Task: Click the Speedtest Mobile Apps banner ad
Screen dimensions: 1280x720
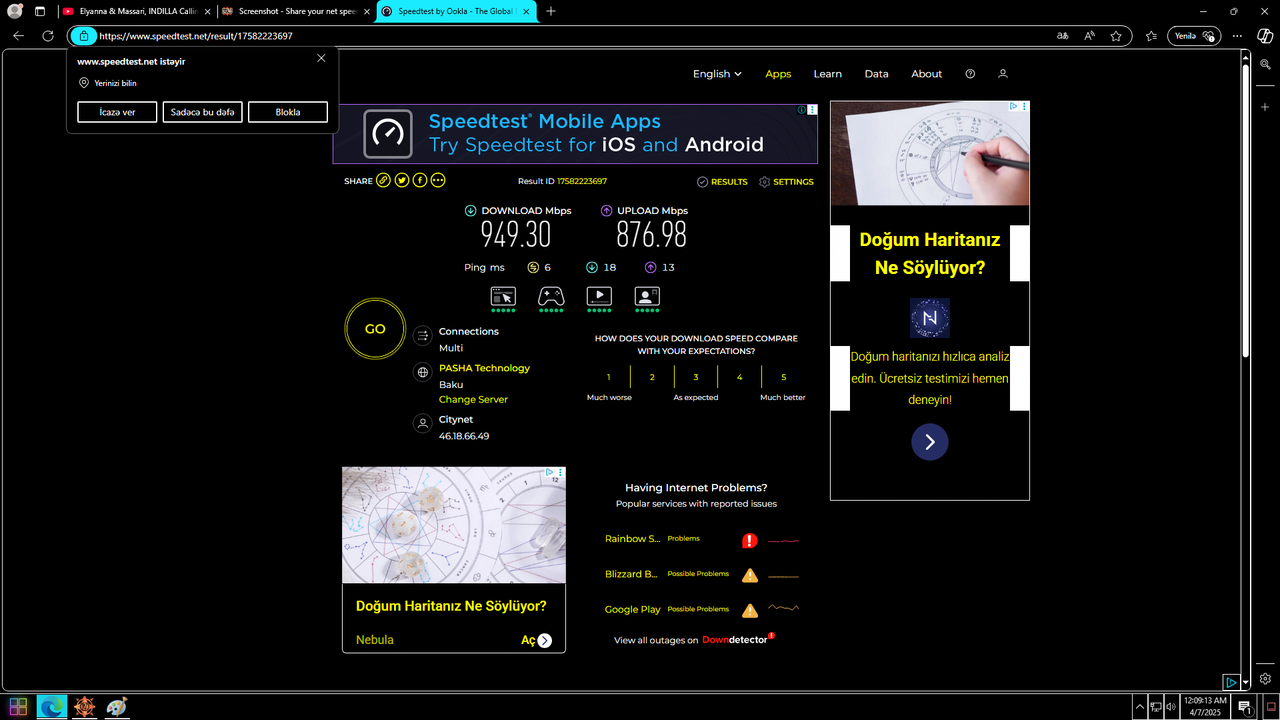Action: (575, 134)
